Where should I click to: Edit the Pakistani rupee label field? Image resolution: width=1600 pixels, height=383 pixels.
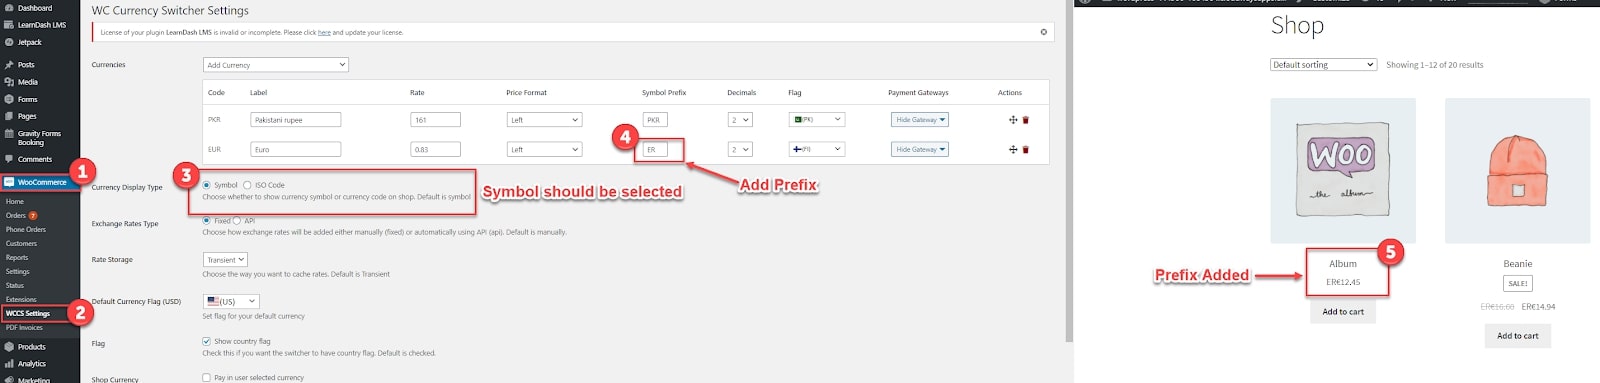[x=296, y=120]
